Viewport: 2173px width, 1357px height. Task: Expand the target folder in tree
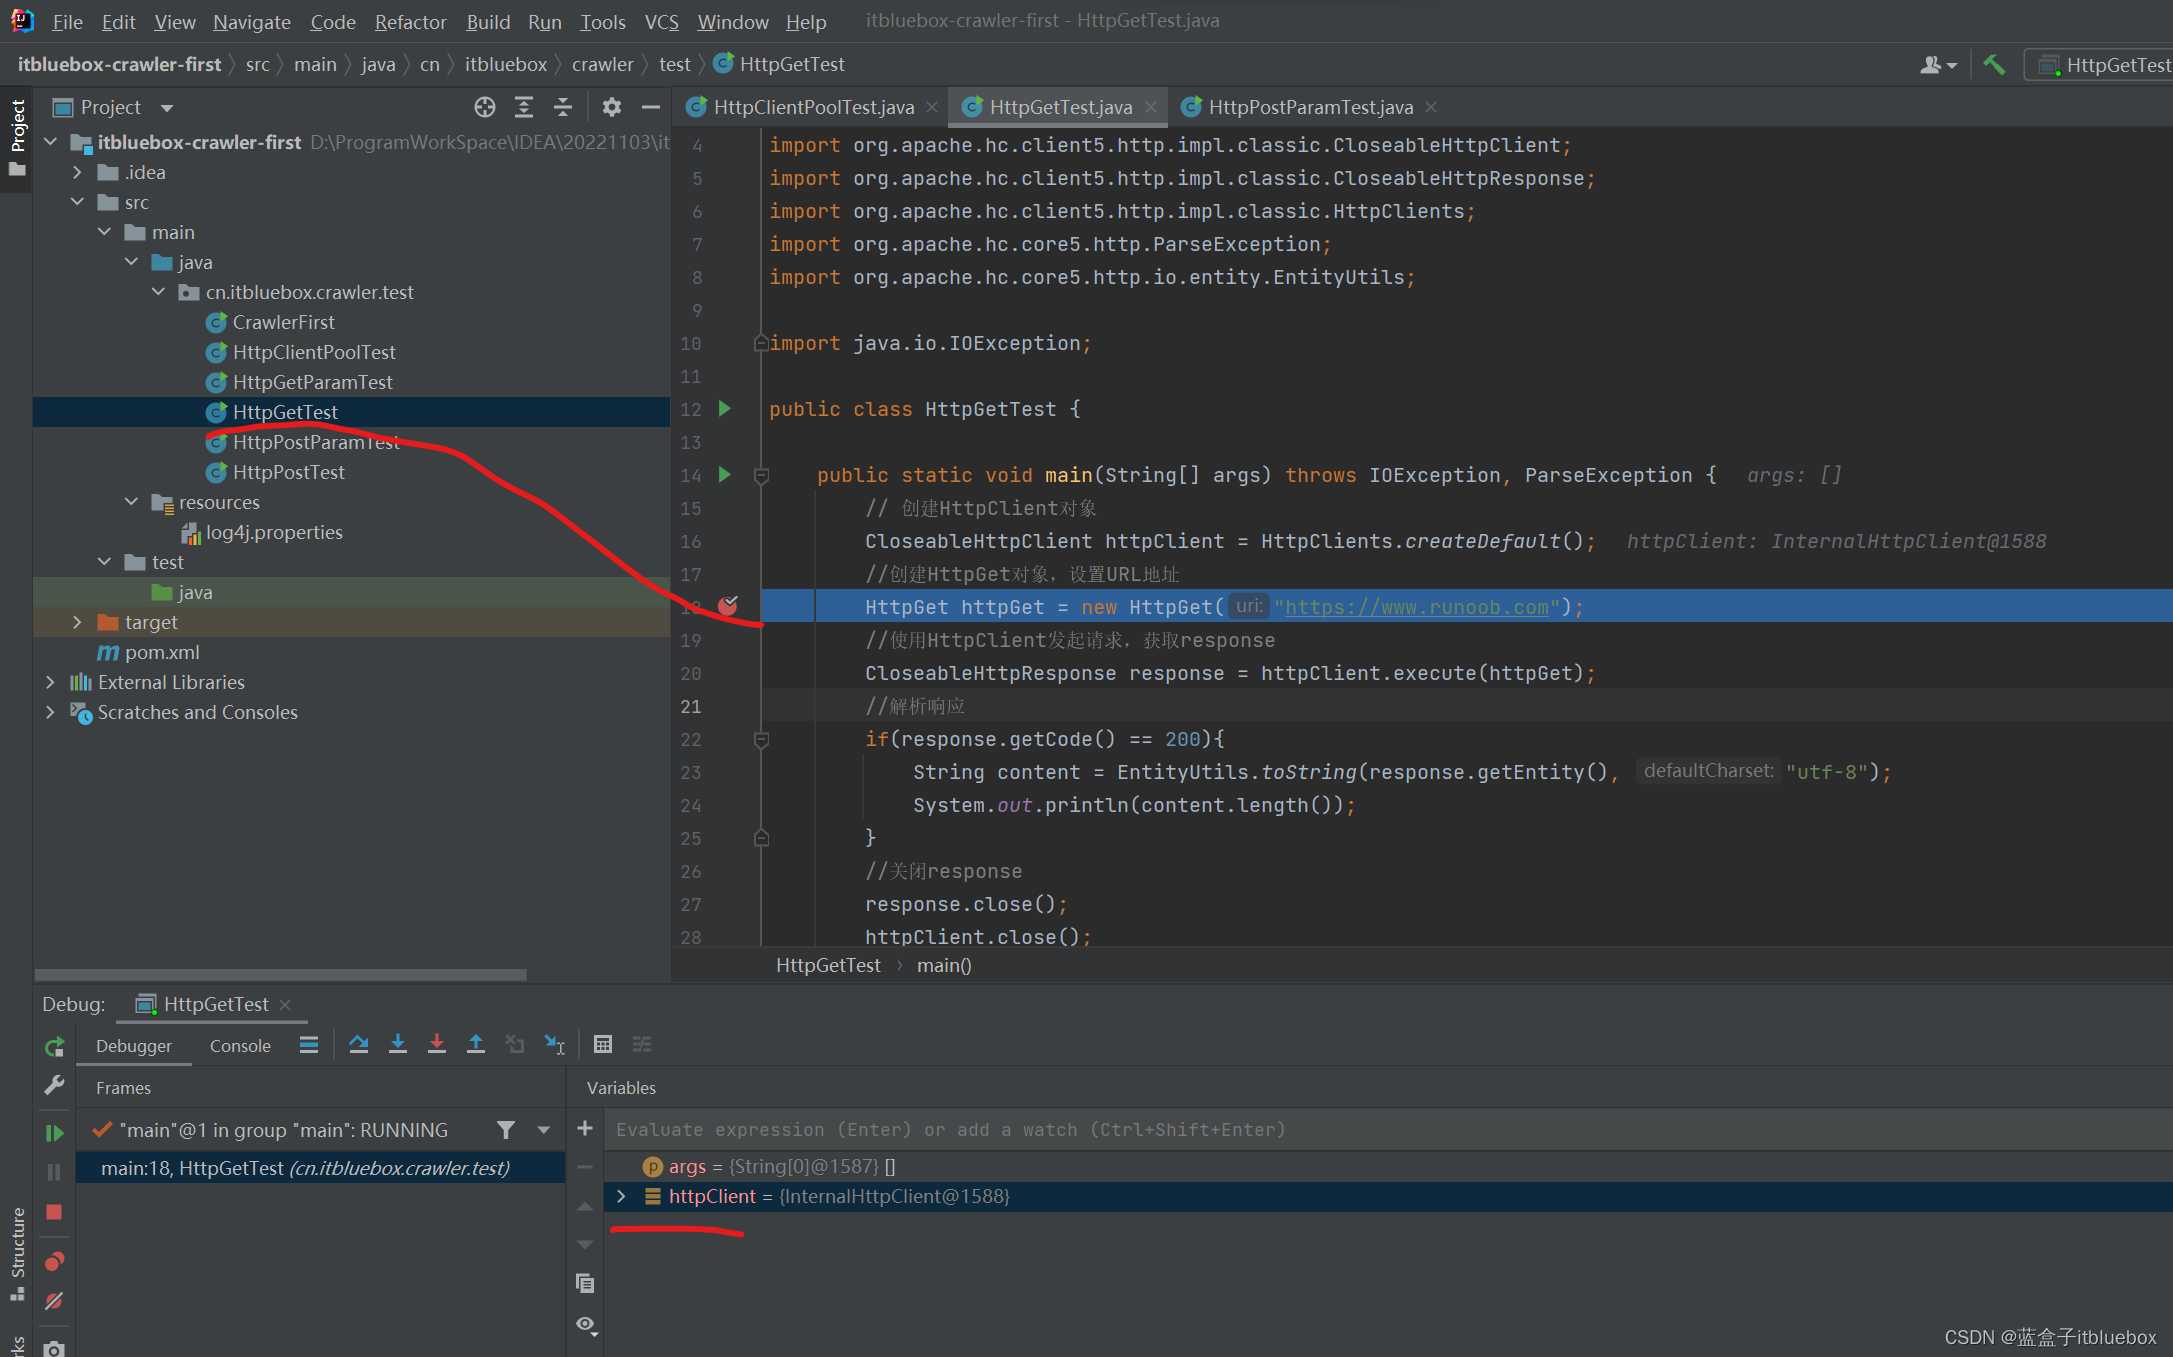pyautogui.click(x=77, y=622)
